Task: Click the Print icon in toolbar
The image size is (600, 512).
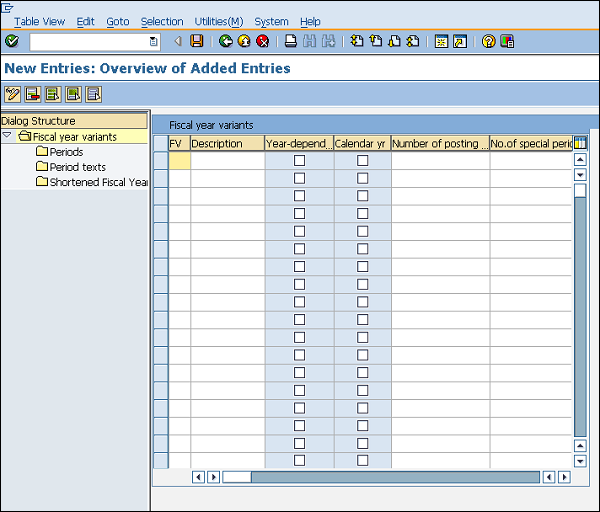Action: [291, 41]
